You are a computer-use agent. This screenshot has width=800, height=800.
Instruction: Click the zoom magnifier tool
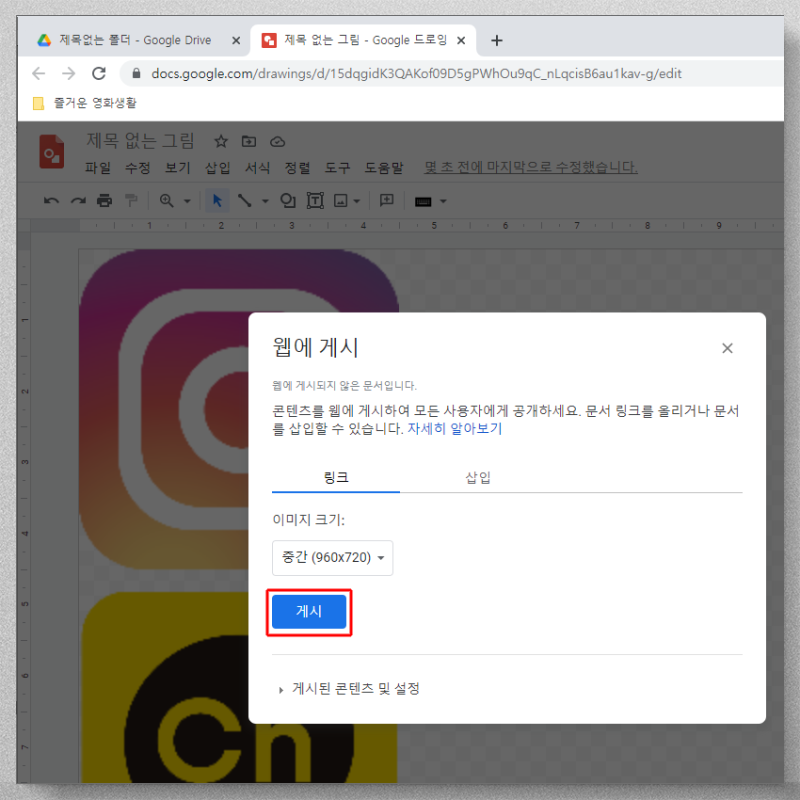point(166,201)
